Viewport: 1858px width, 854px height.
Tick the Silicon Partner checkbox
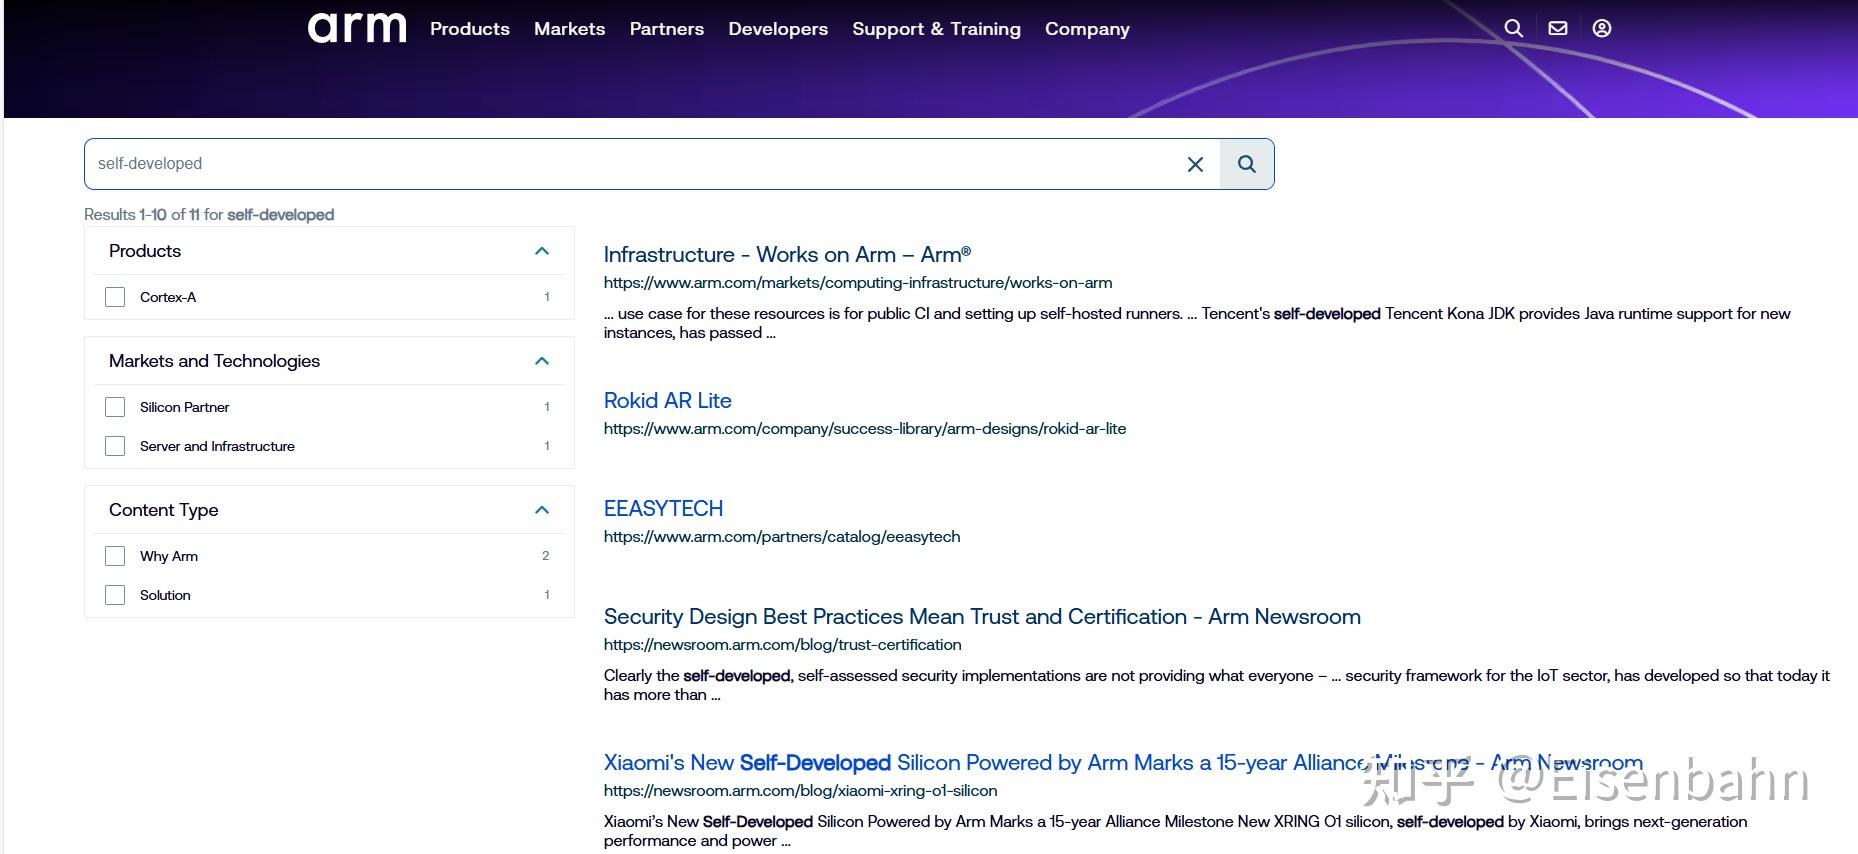point(115,407)
